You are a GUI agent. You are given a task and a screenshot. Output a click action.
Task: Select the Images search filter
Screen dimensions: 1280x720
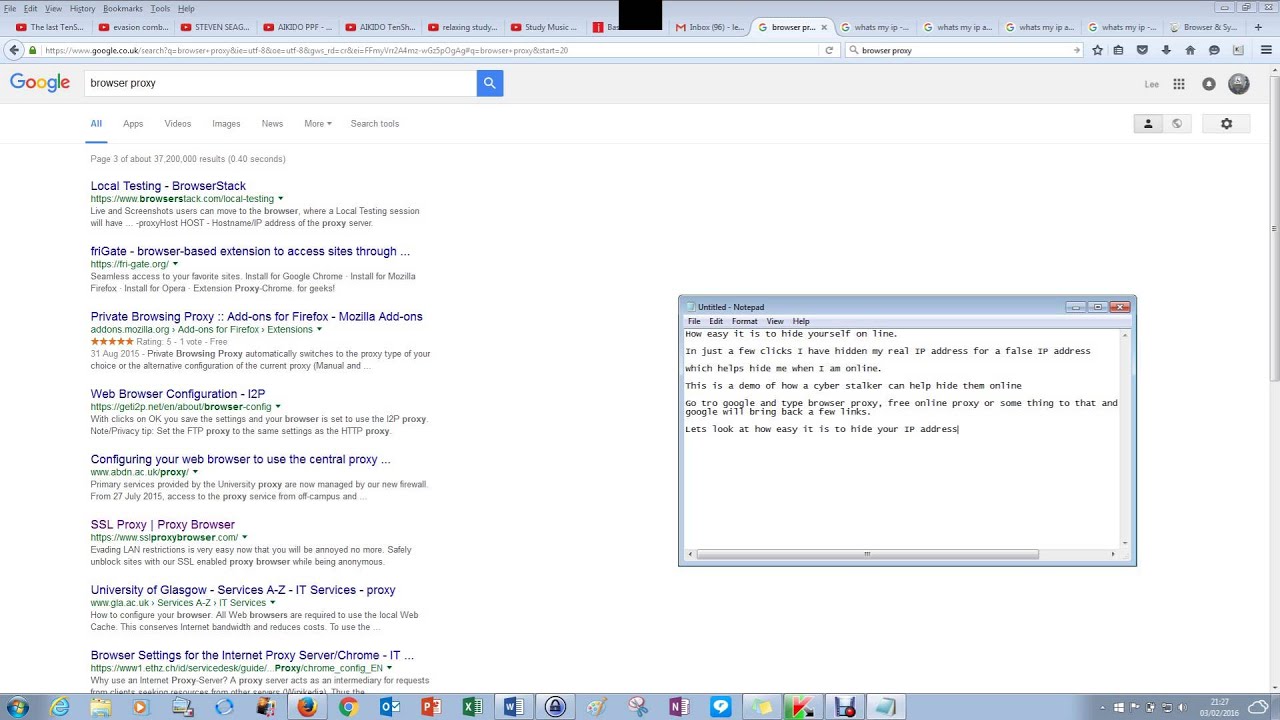tap(226, 124)
